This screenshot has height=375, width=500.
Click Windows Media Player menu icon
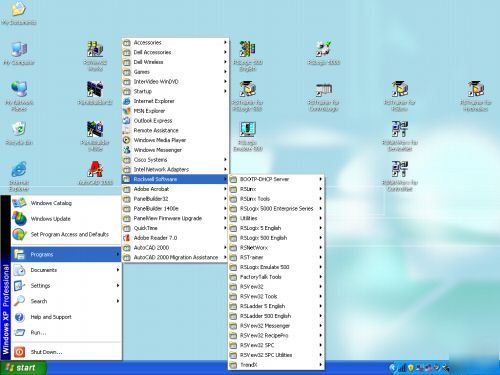(x=127, y=140)
